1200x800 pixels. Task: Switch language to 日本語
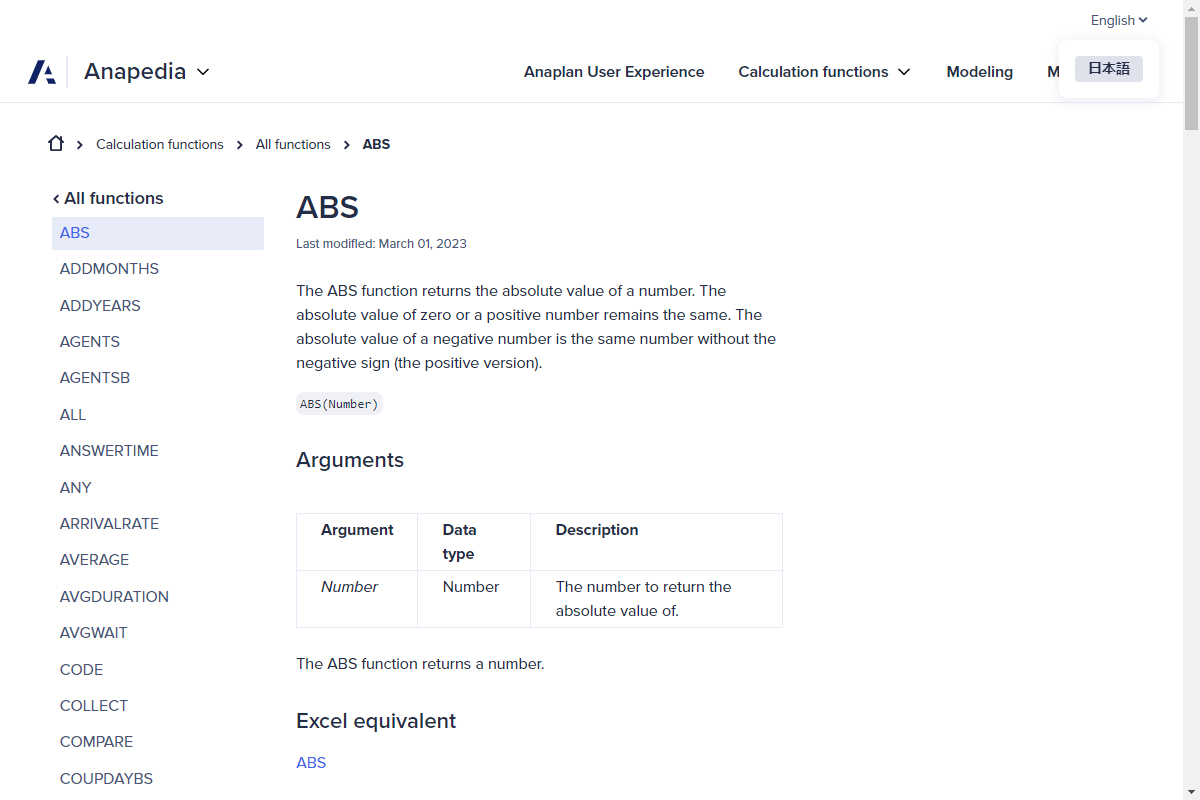[1108, 69]
